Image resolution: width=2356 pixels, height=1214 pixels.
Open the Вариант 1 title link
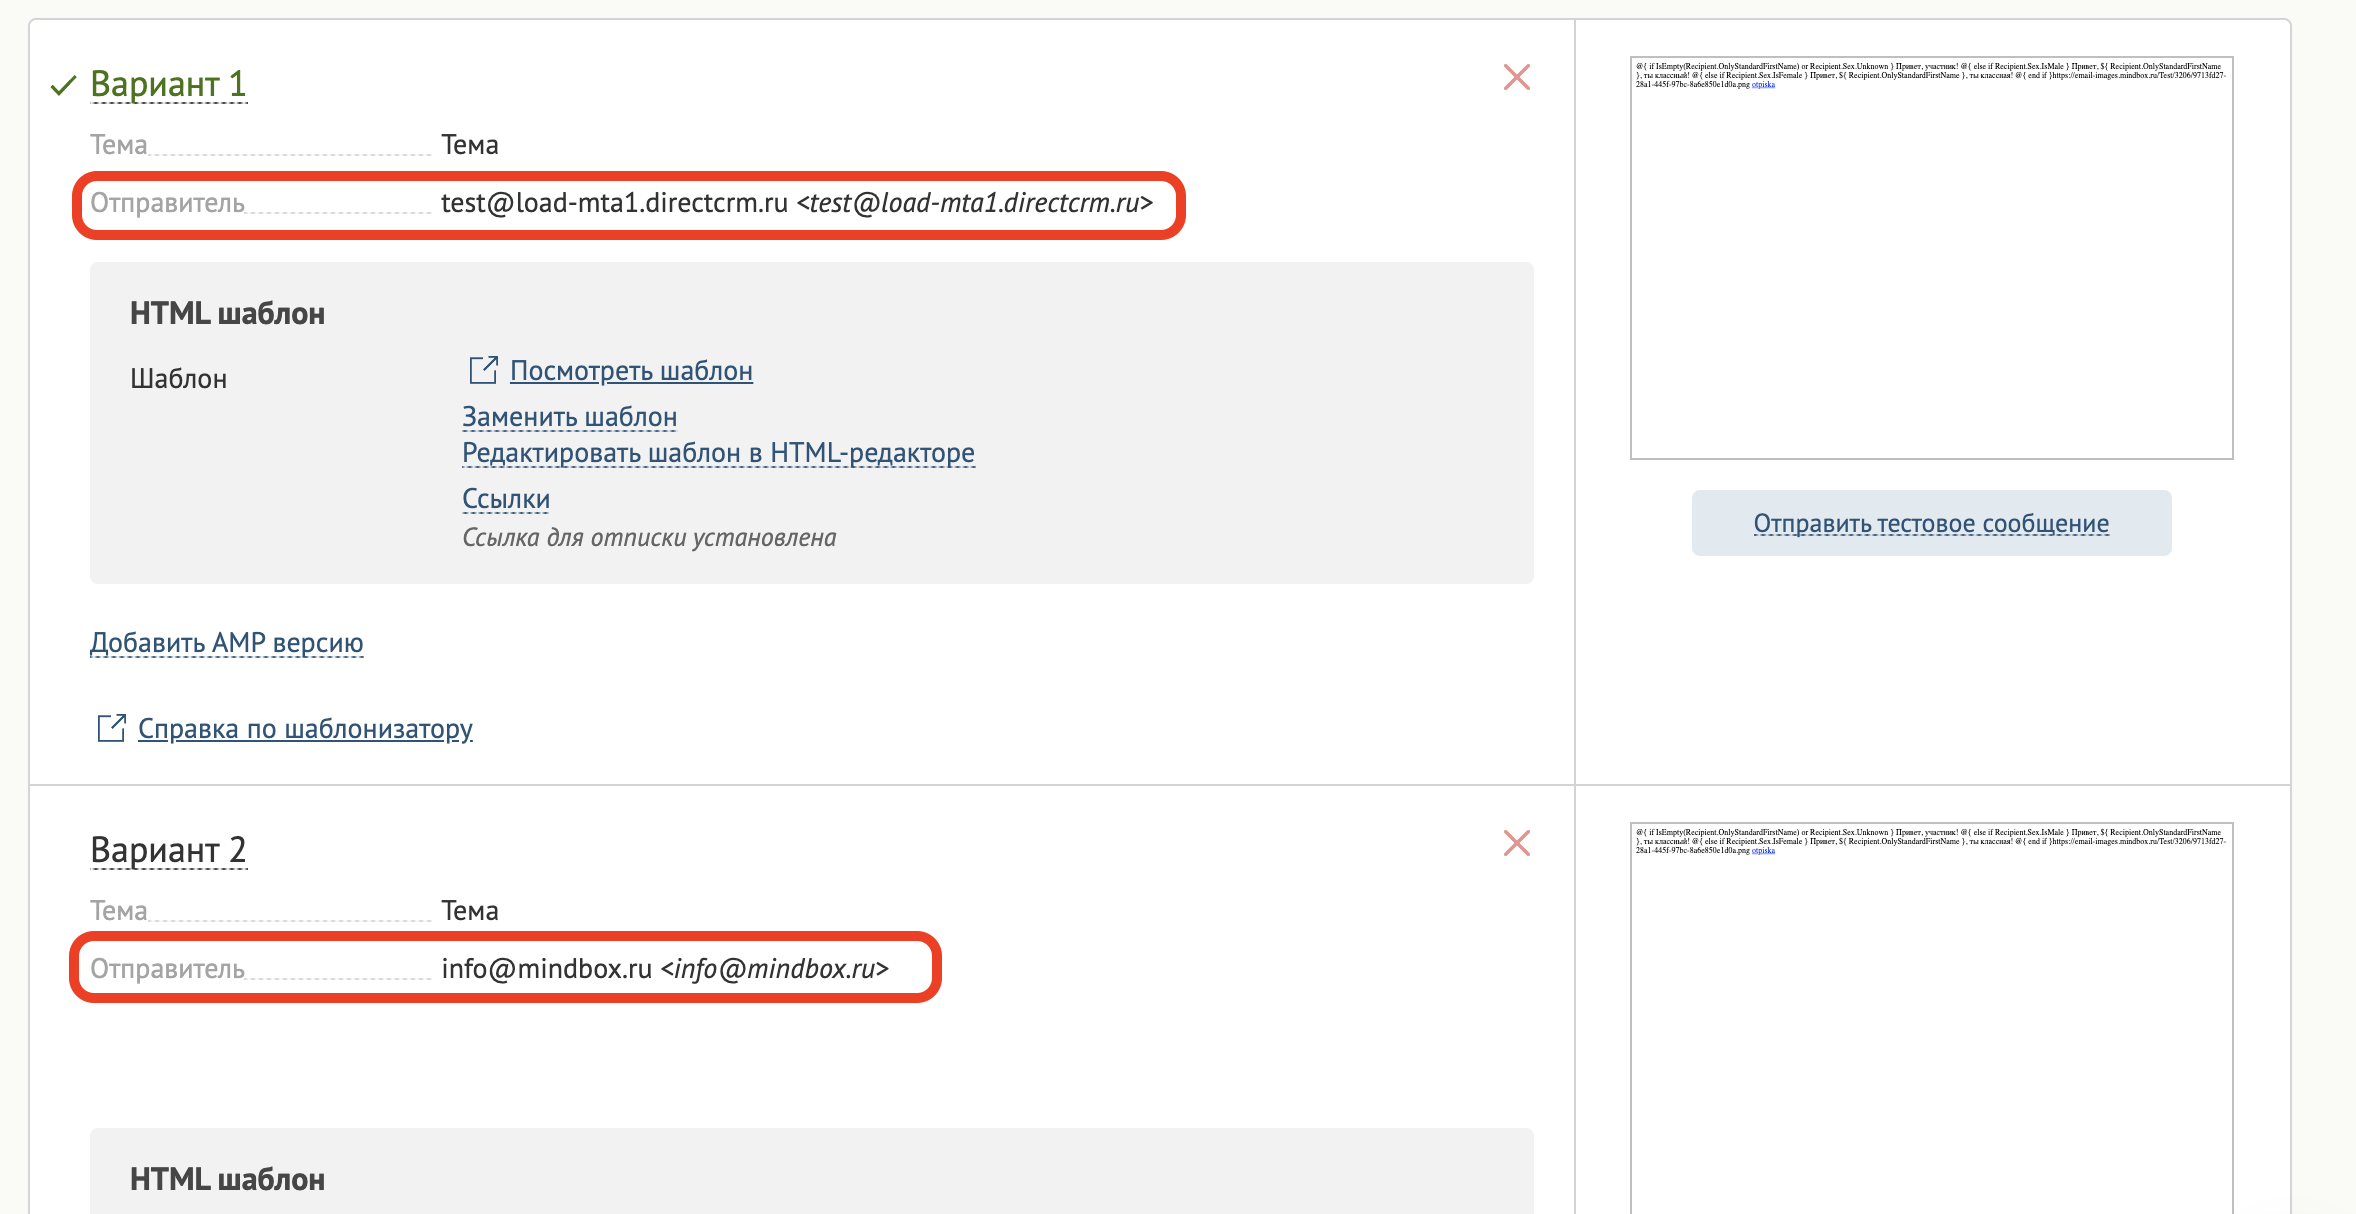coord(168,84)
